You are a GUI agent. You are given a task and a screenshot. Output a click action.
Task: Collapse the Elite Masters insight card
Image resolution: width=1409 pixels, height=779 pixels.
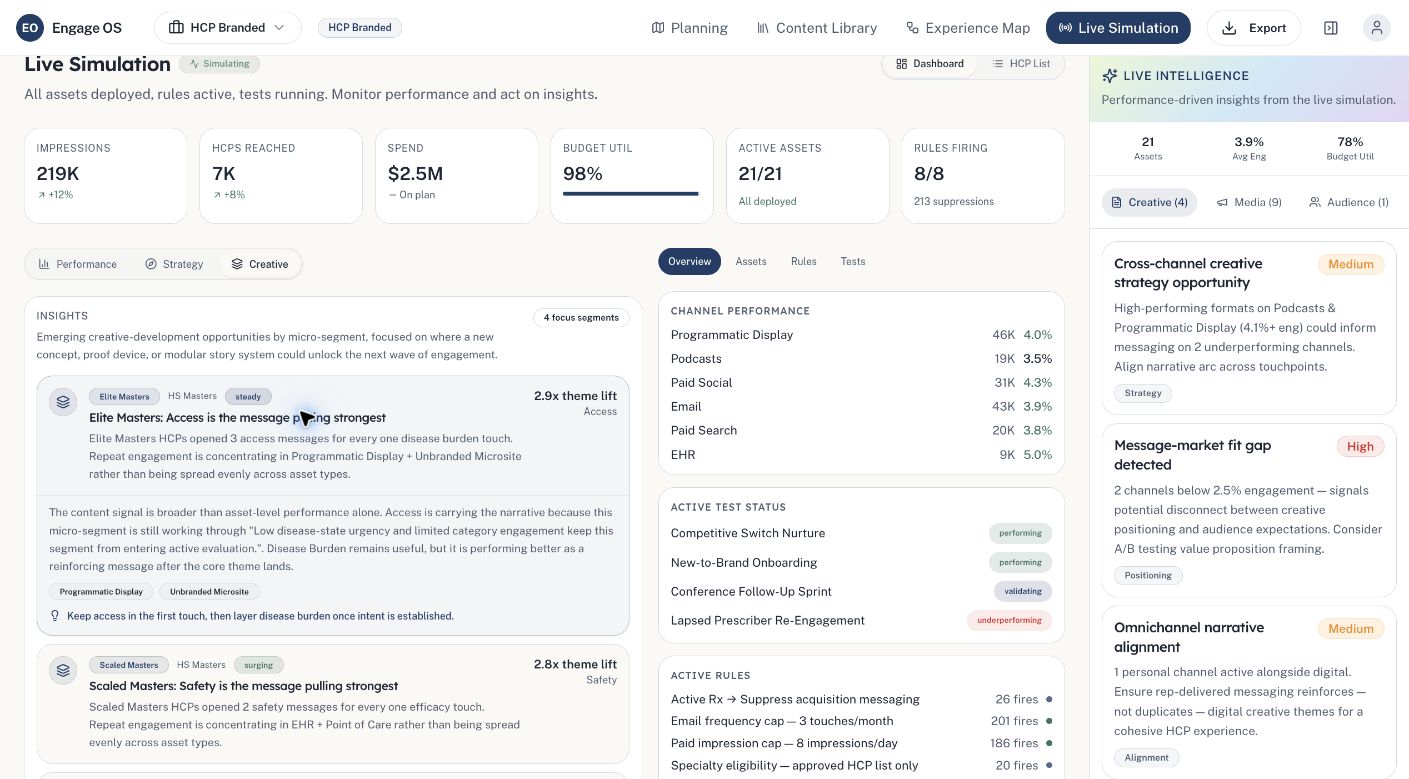(x=333, y=436)
